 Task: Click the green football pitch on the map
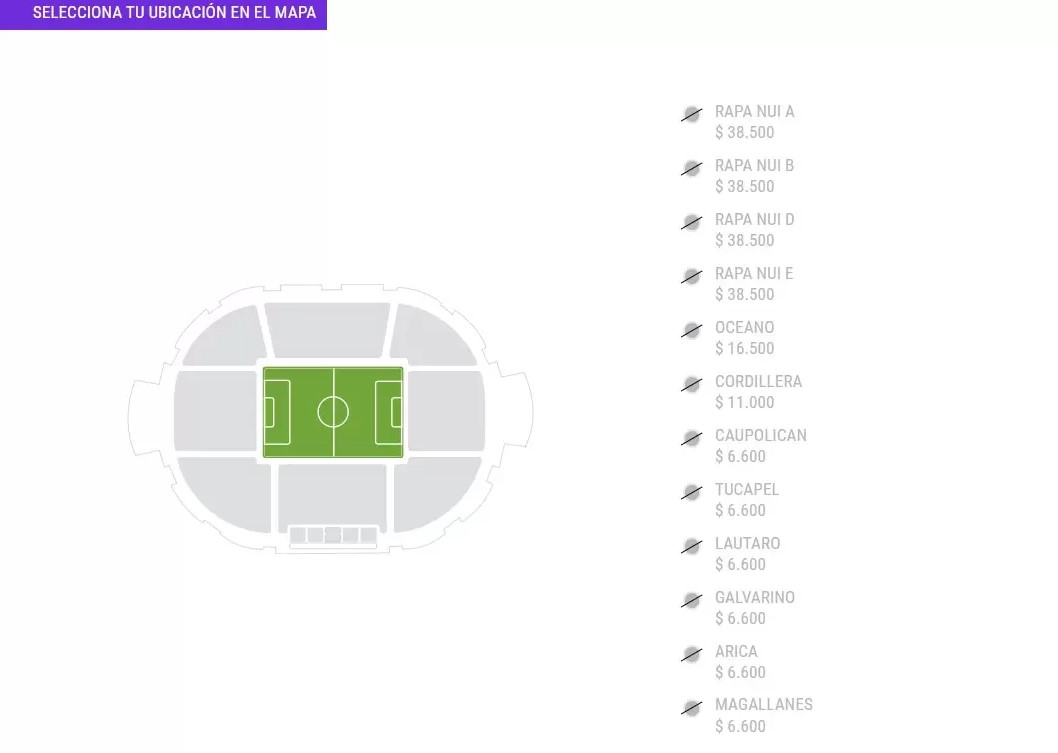pos(333,412)
